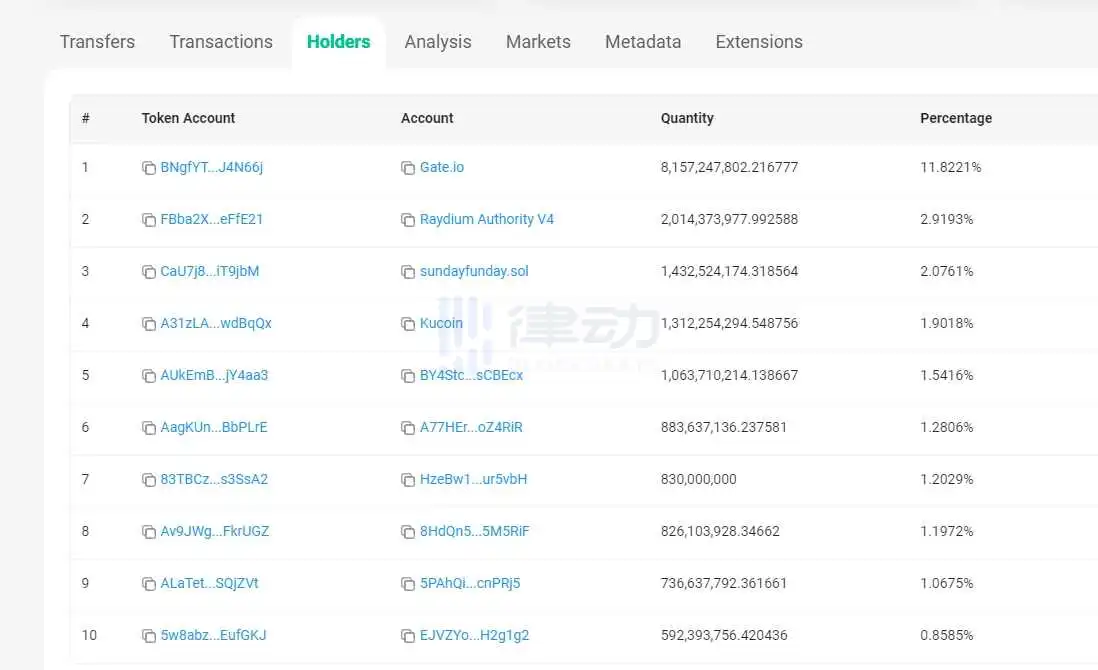The height and width of the screenshot is (670, 1098).
Task: Copy token account CaU7j8...iT9jbM icon
Action: (x=148, y=272)
